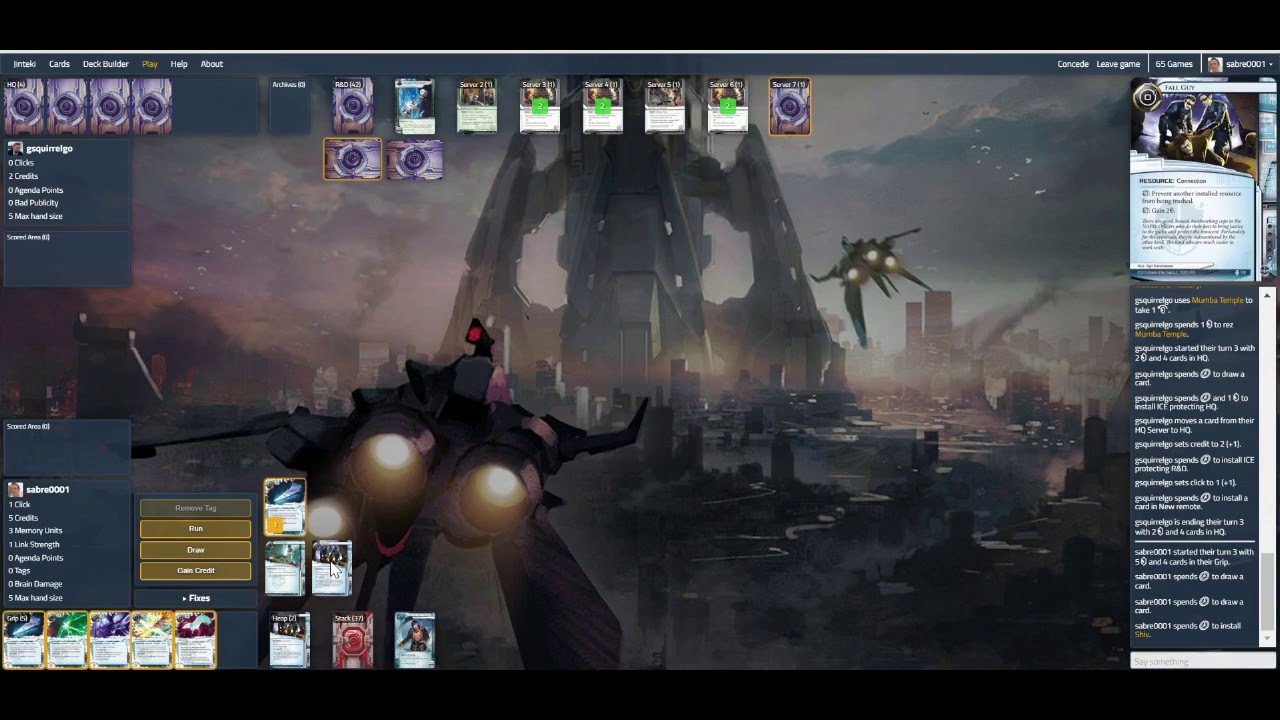
Task: Click the runner's '5 Credits' stat
Action: tap(23, 518)
